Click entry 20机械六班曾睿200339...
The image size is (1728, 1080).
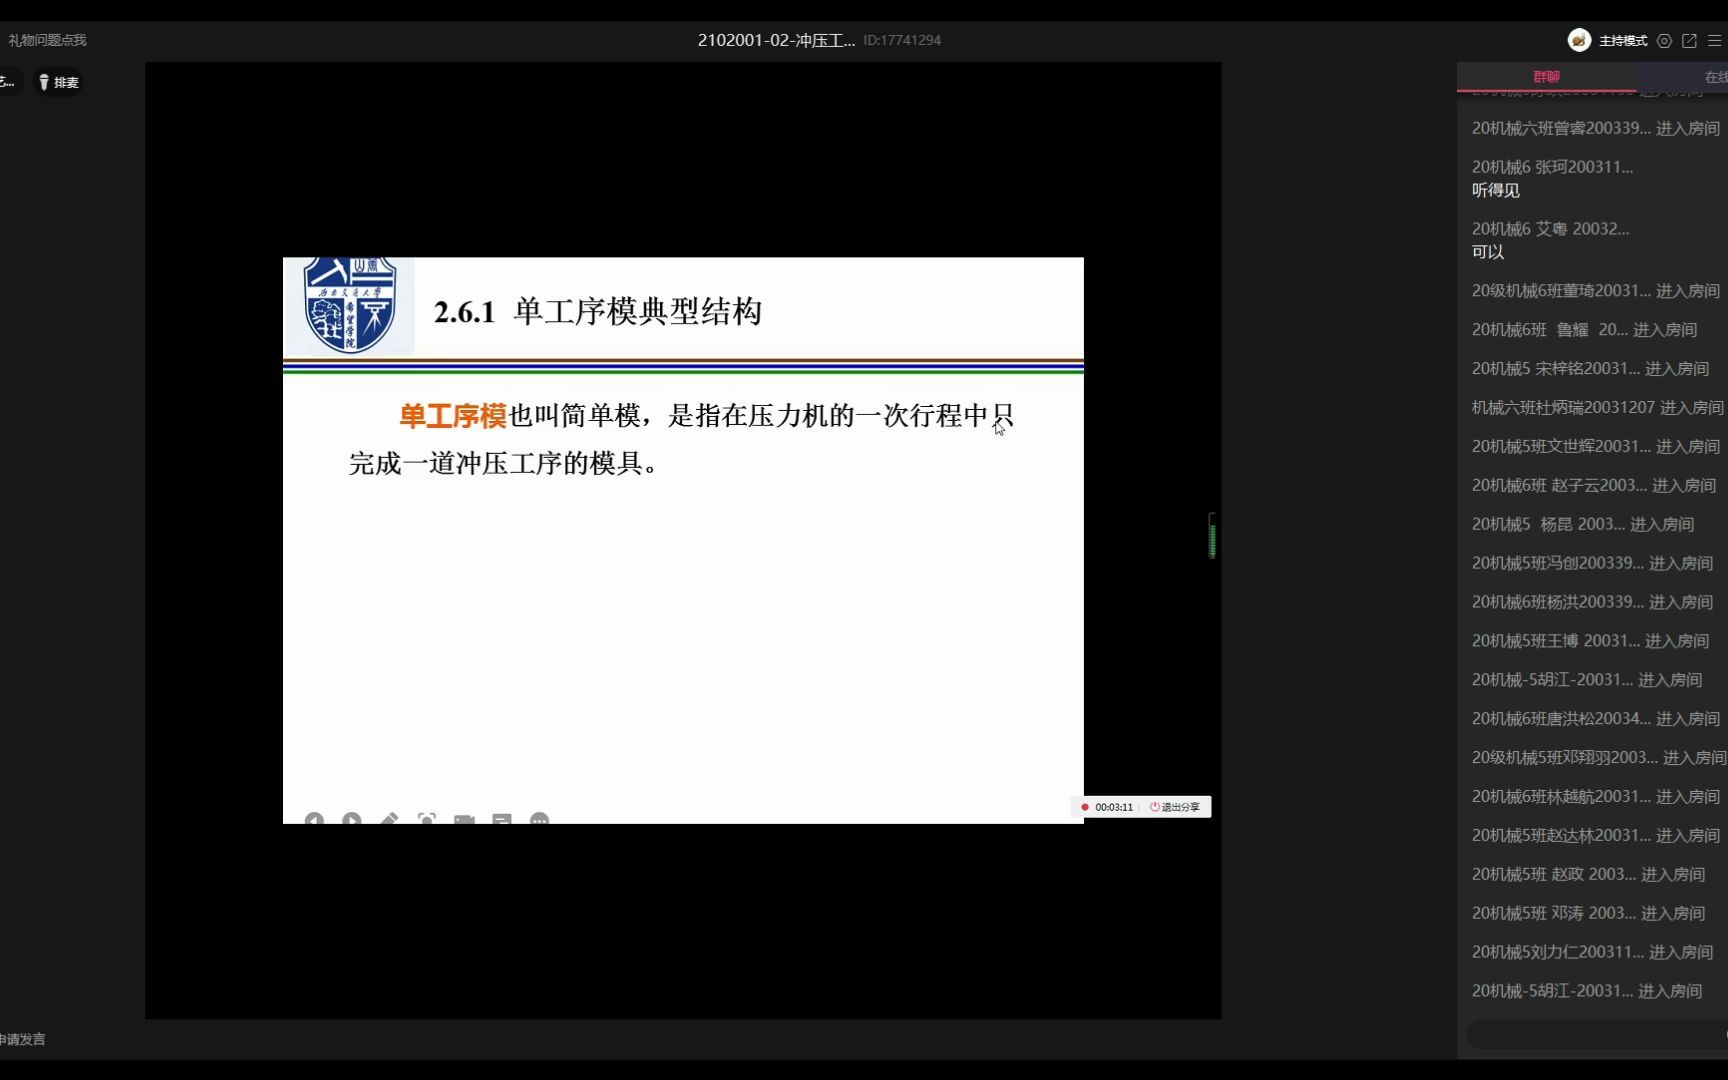1596,128
